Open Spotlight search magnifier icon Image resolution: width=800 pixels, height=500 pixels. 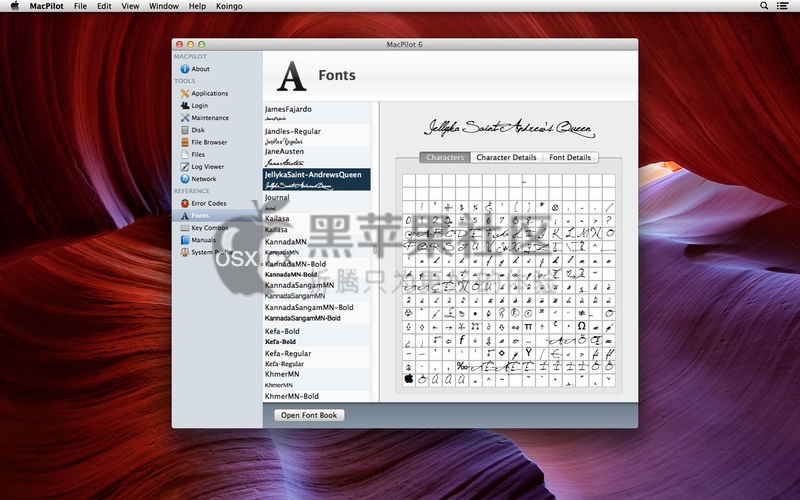point(764,6)
